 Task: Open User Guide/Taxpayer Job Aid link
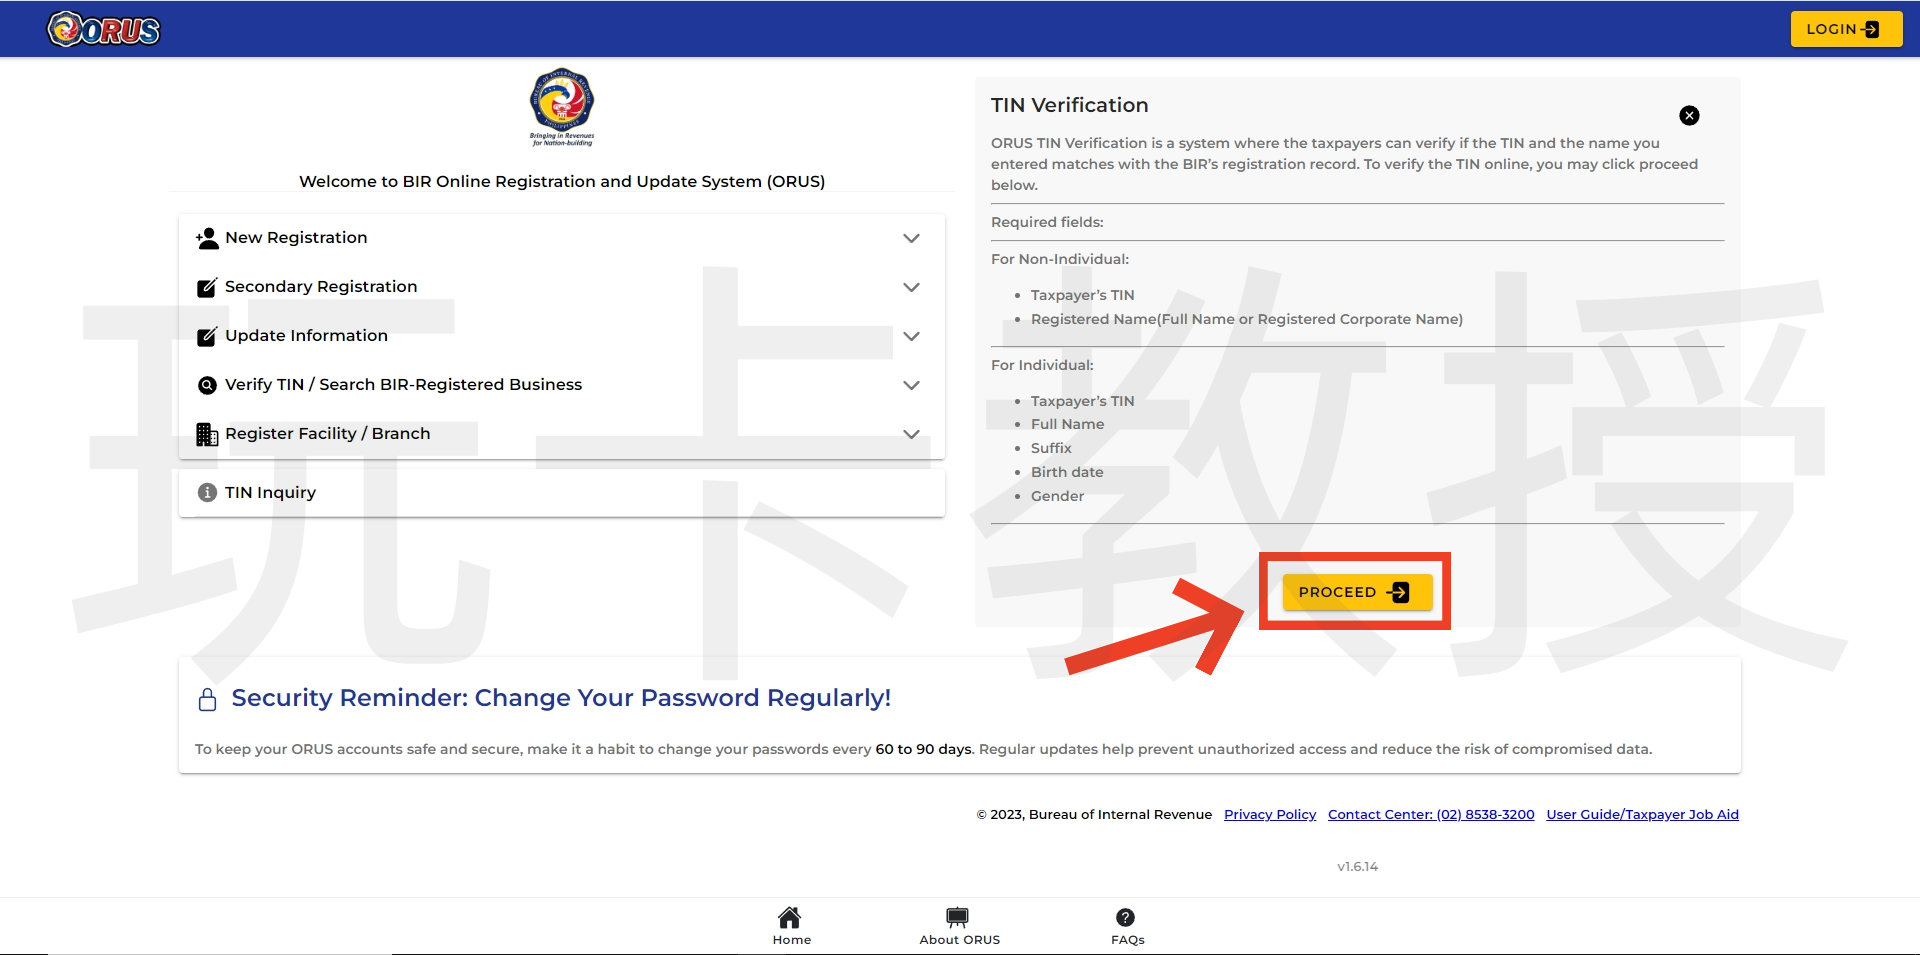pyautogui.click(x=1642, y=814)
